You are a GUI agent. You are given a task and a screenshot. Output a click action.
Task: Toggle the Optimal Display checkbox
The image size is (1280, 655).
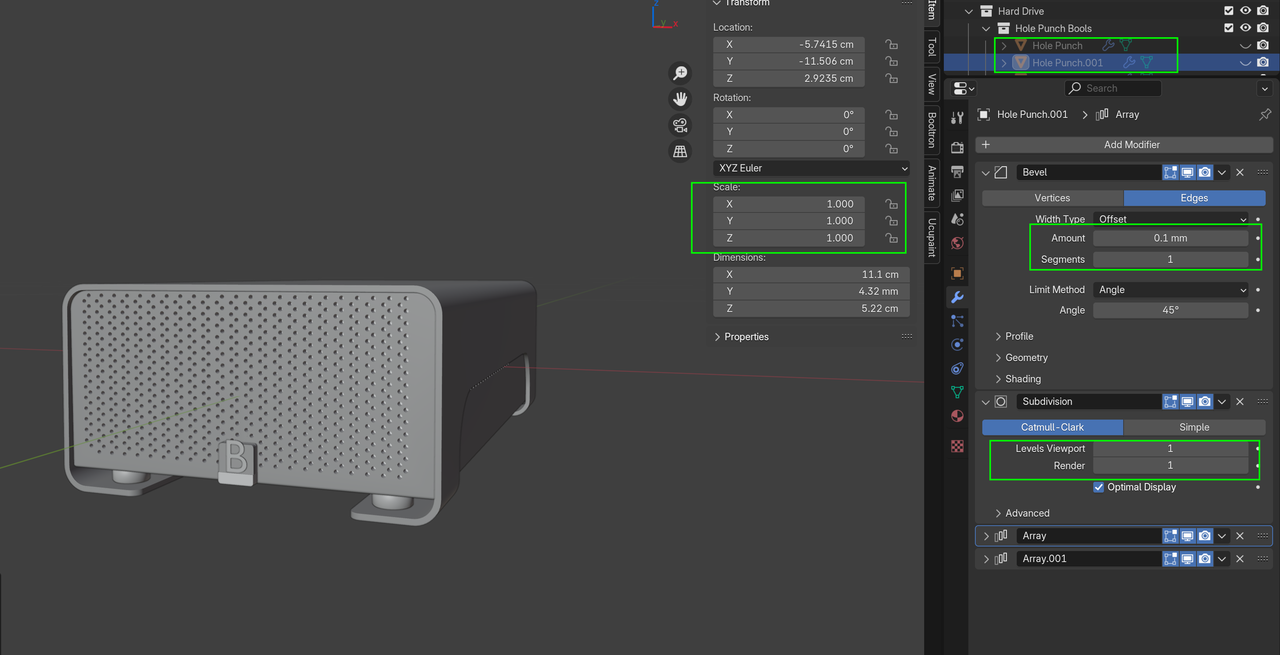pyautogui.click(x=1099, y=487)
